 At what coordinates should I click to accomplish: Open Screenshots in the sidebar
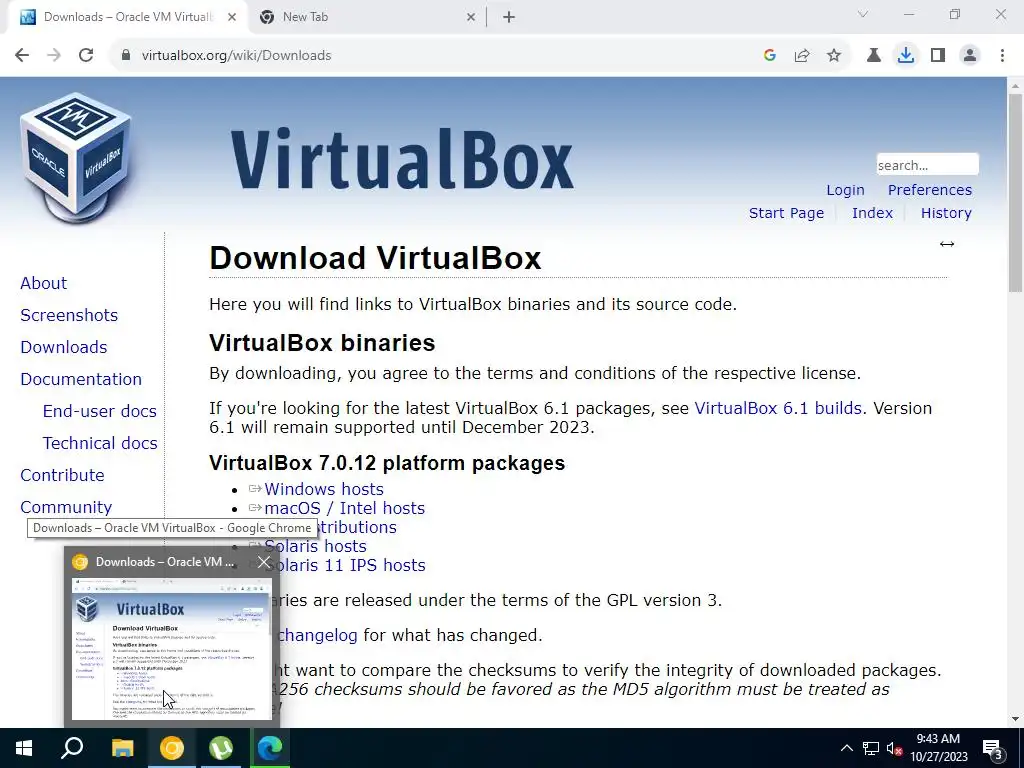69,315
